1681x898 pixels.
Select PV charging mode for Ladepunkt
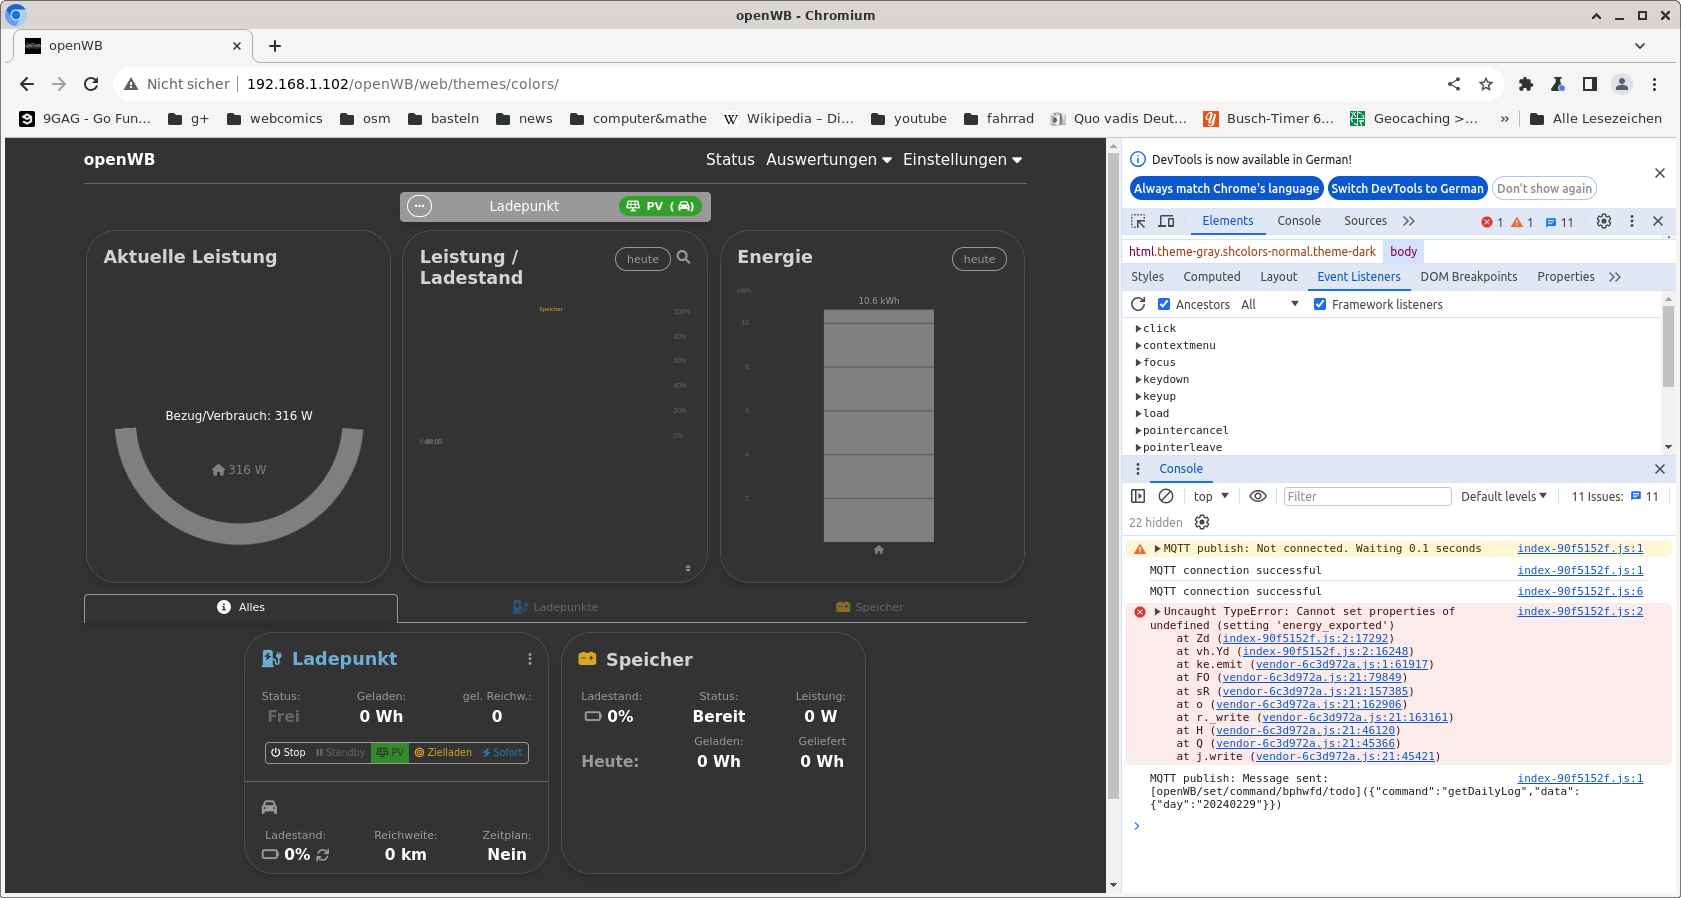[x=390, y=753]
